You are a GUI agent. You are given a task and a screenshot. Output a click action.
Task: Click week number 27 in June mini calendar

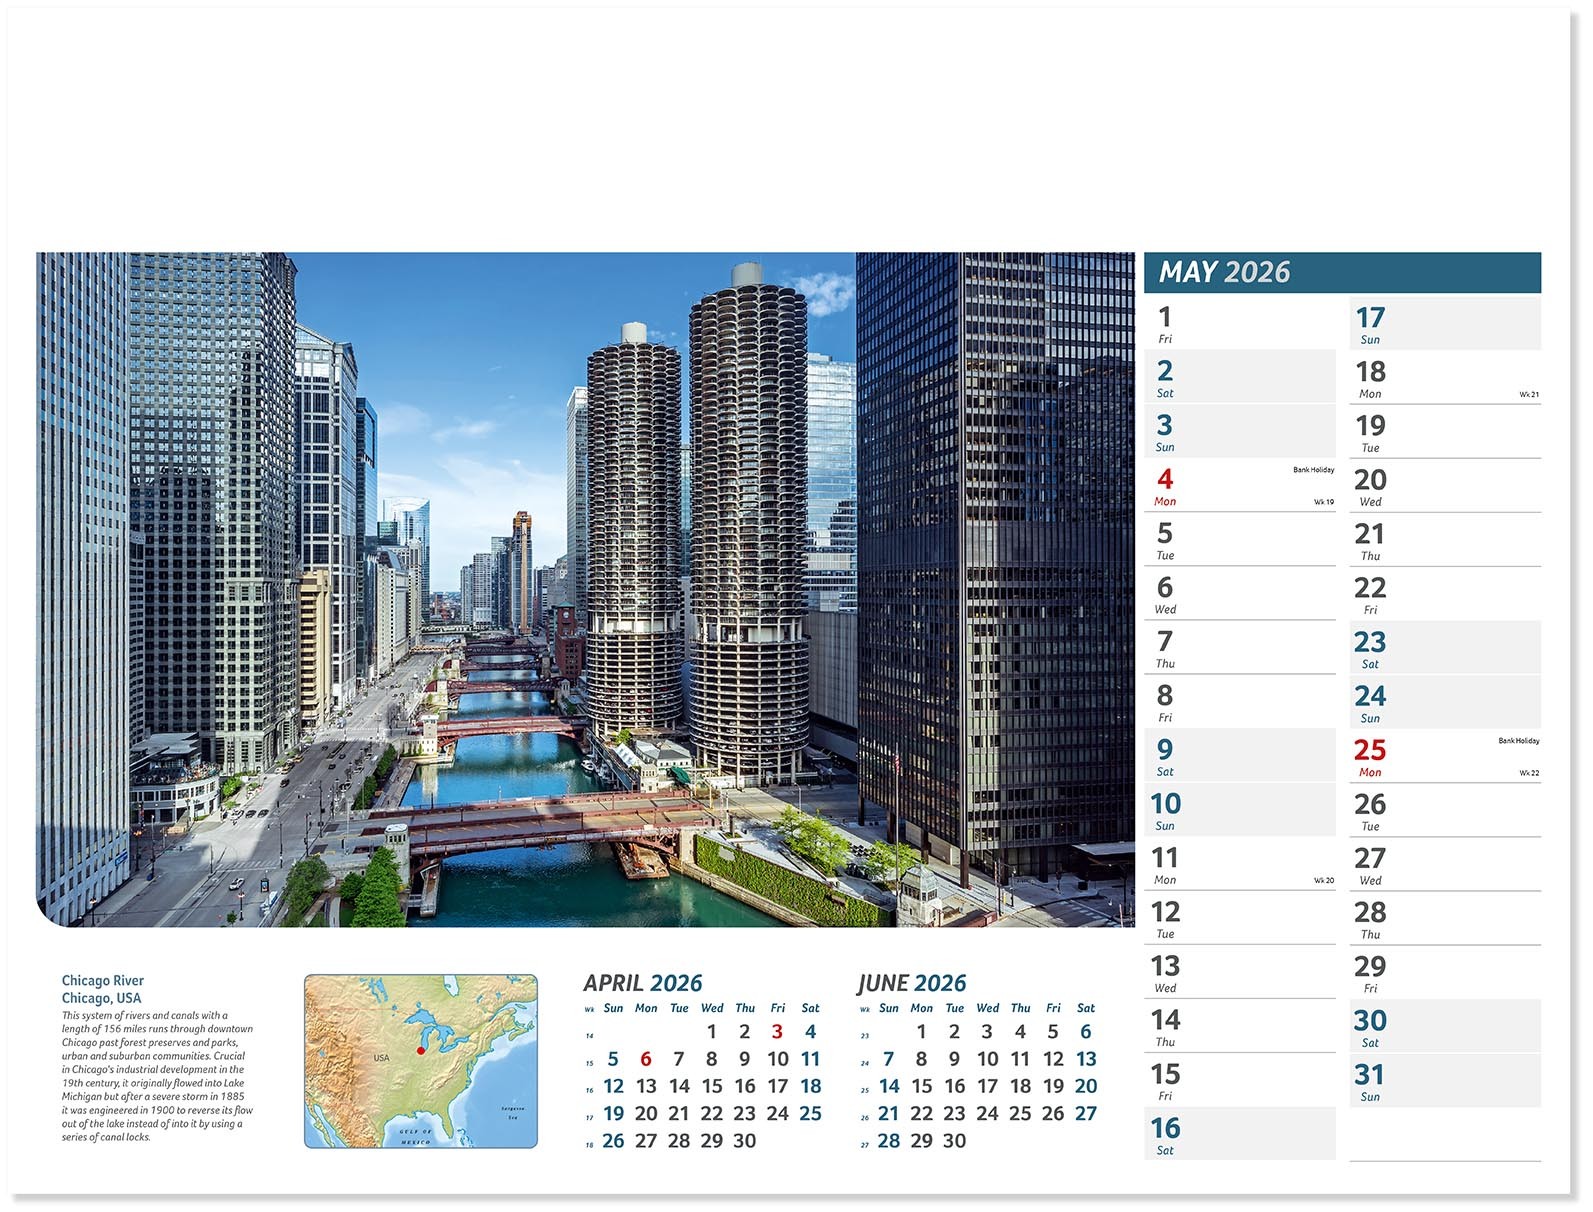pyautogui.click(x=865, y=1144)
